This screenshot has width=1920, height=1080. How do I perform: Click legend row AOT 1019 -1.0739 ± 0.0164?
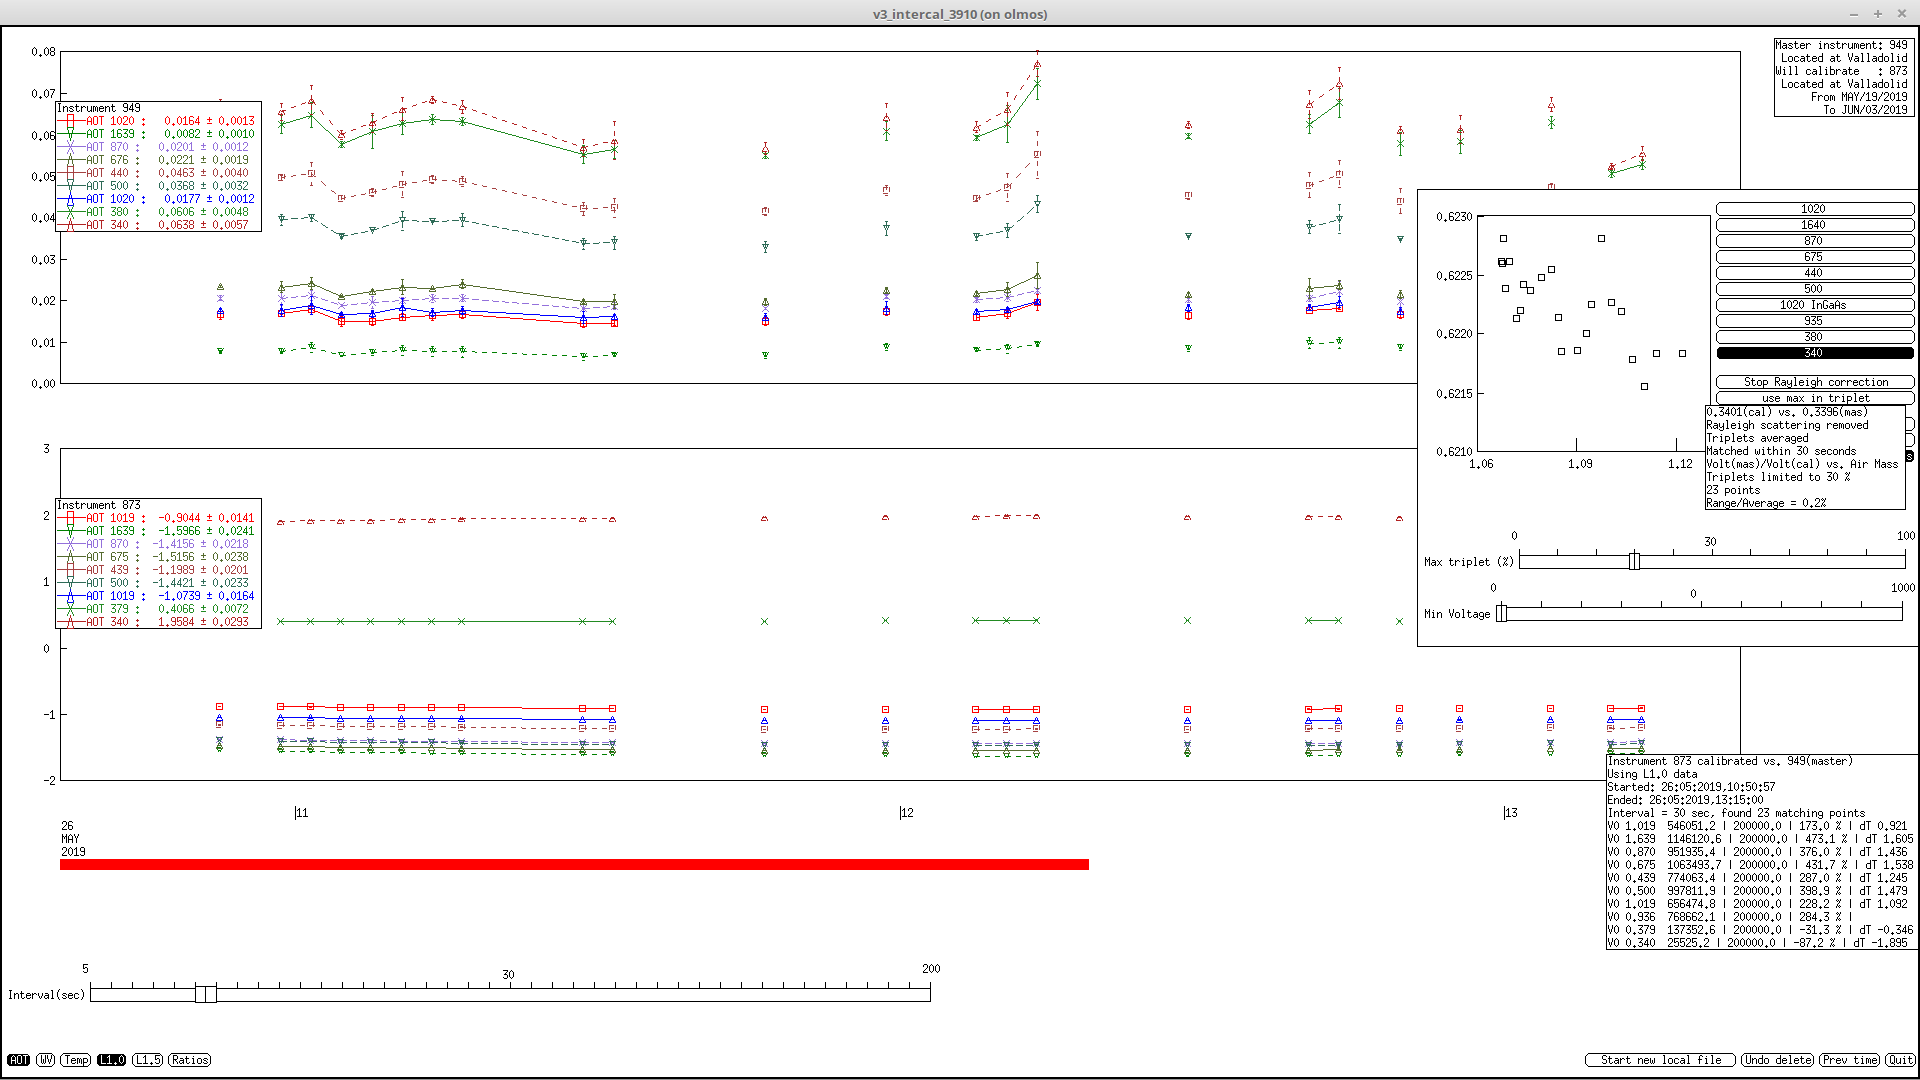coord(158,596)
